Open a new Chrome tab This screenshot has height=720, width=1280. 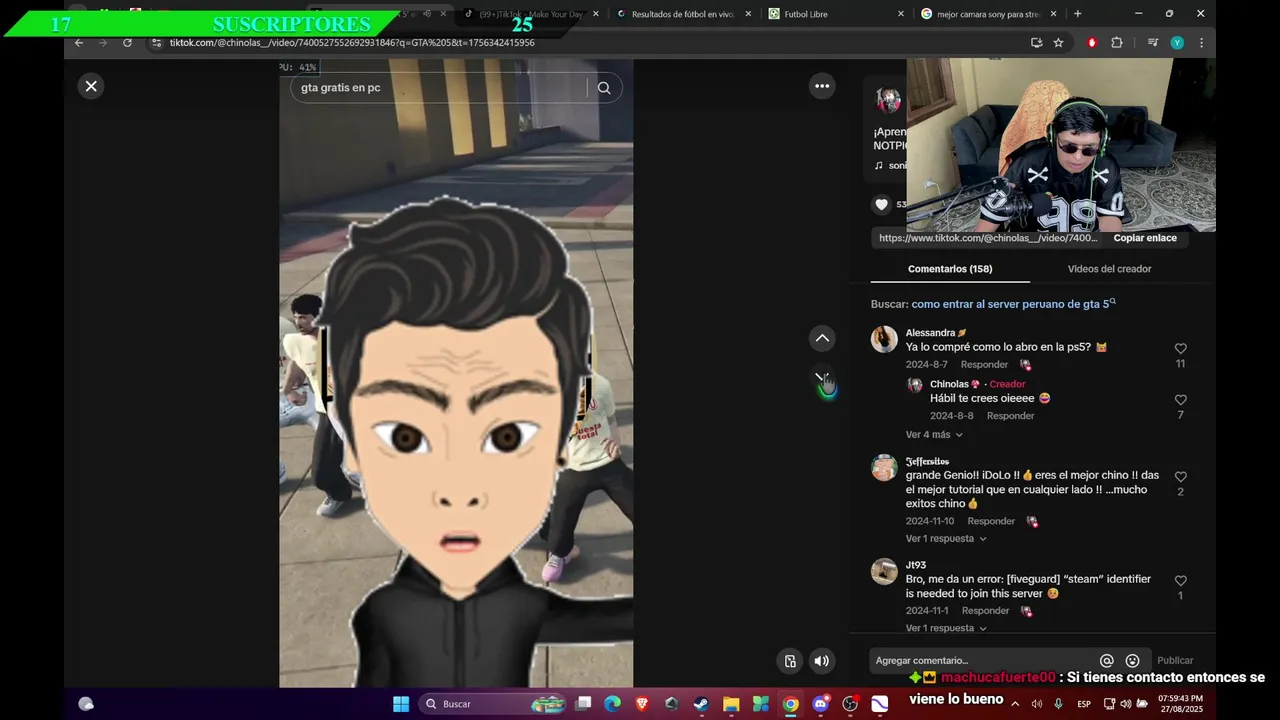pyautogui.click(x=1077, y=14)
